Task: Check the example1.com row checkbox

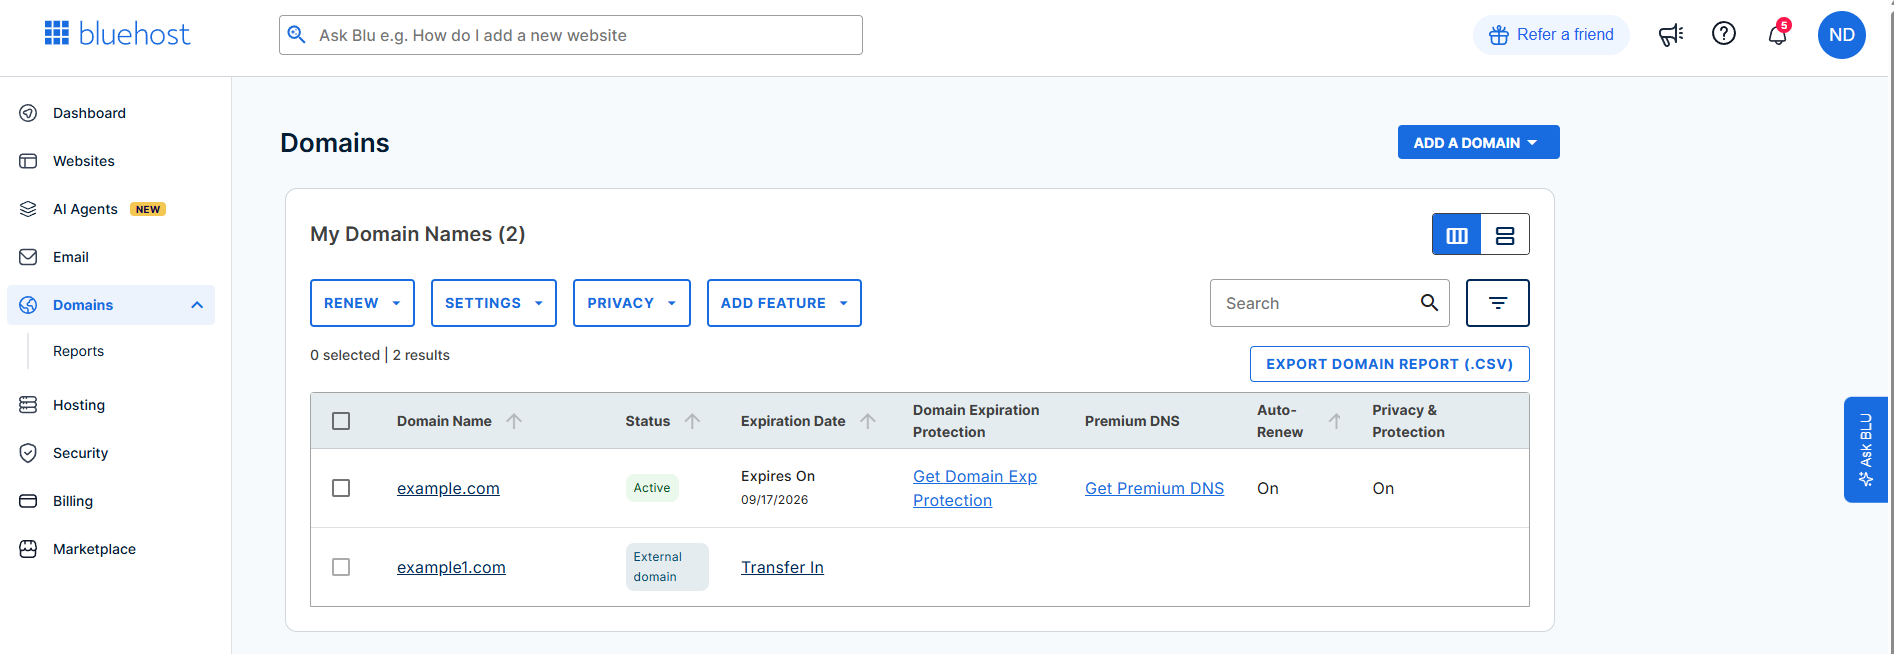Action: (x=341, y=567)
